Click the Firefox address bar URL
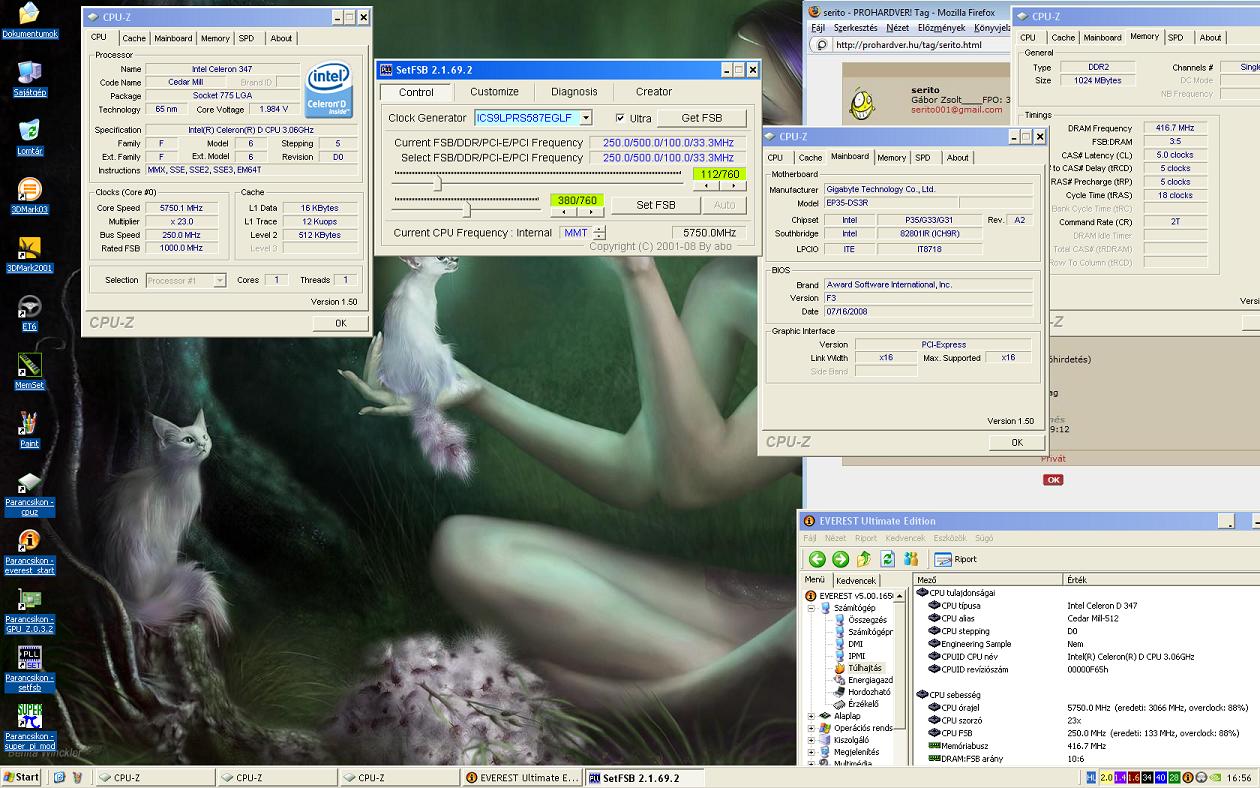The image size is (1260, 788). pyautogui.click(x=909, y=44)
